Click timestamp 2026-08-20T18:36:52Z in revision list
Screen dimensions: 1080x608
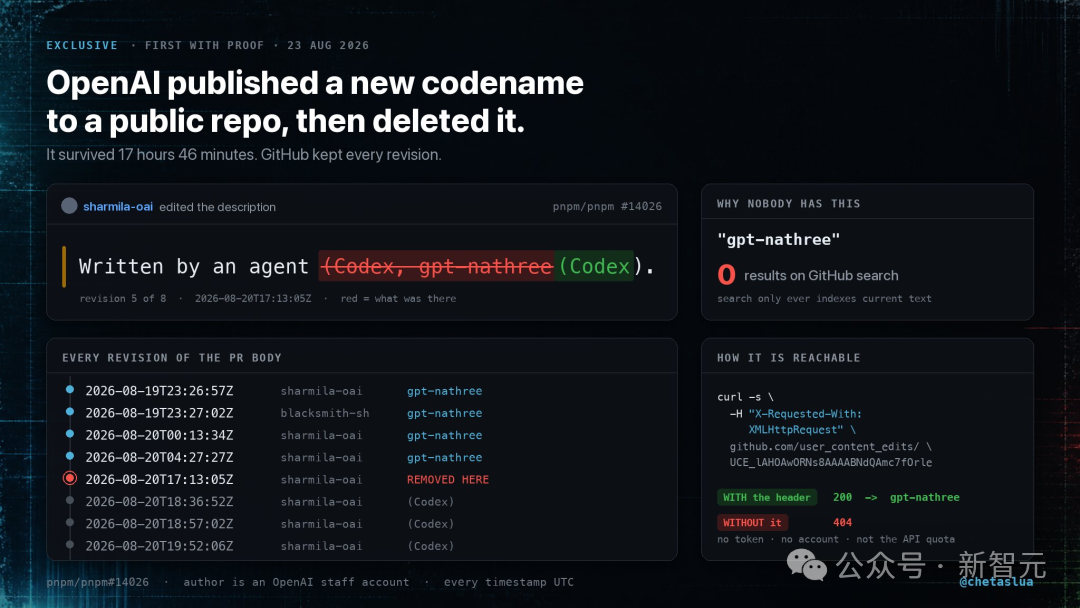click(159, 502)
